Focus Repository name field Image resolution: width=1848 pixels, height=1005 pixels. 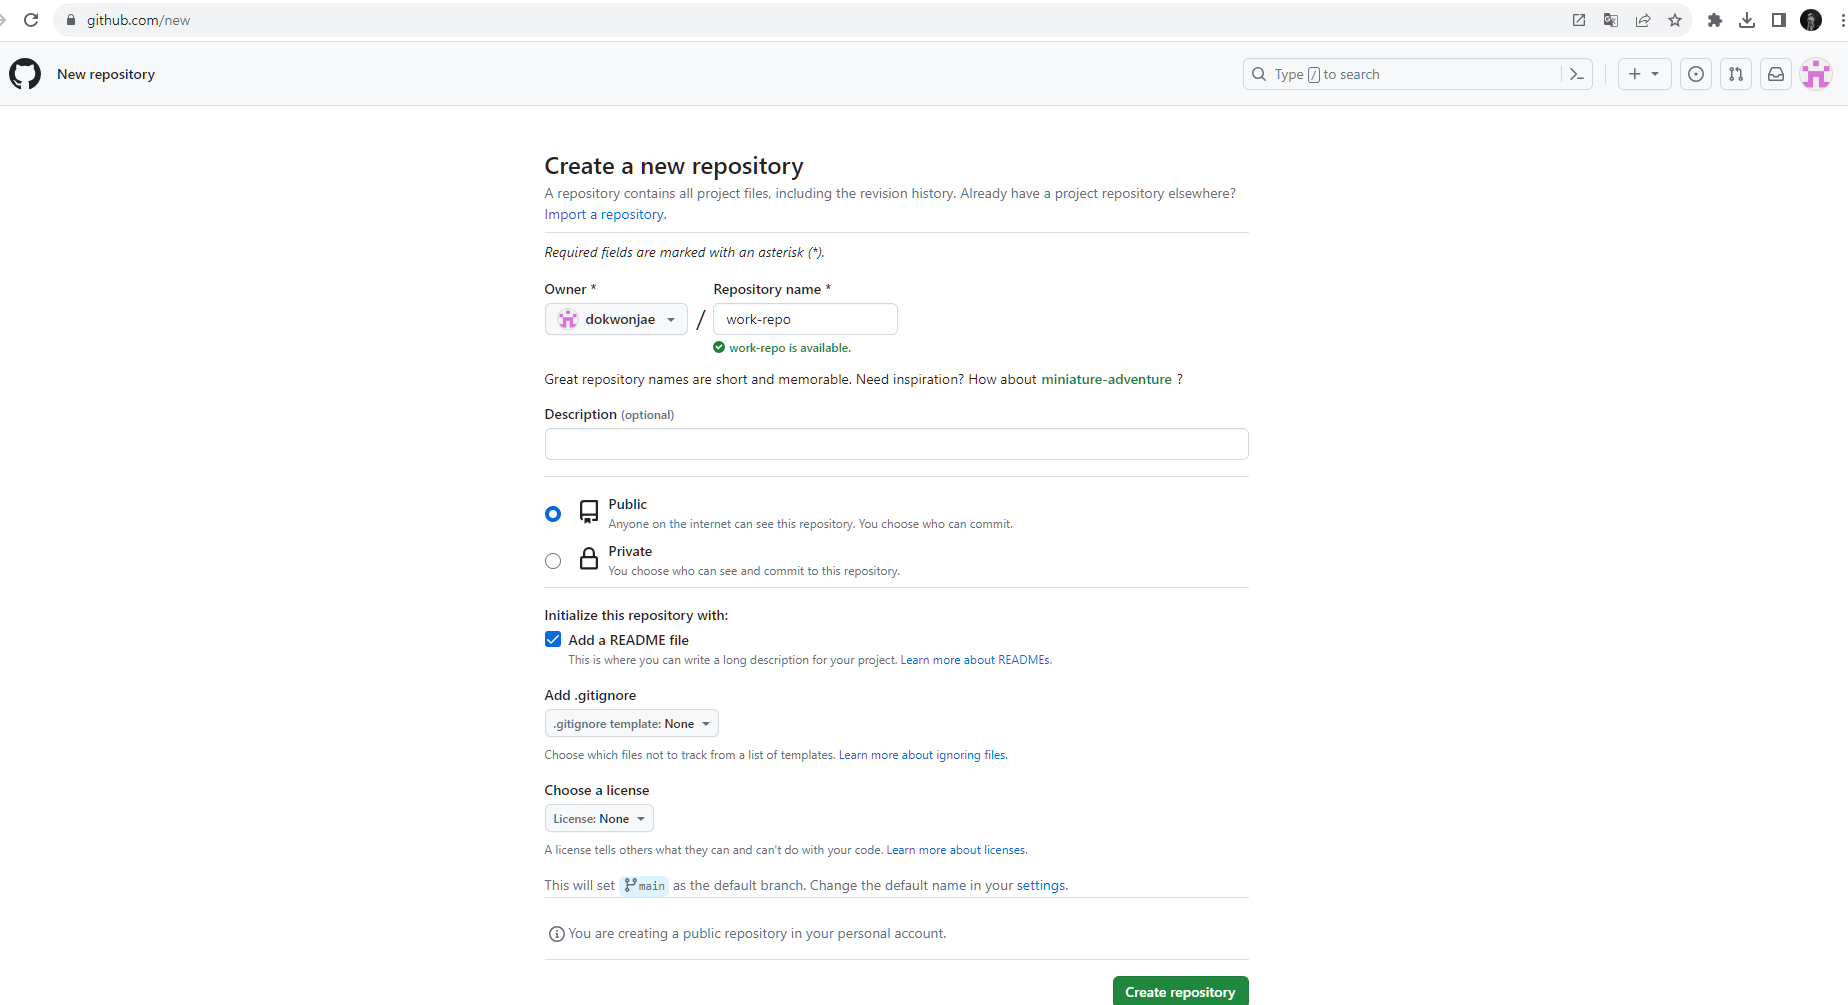pyautogui.click(x=805, y=319)
